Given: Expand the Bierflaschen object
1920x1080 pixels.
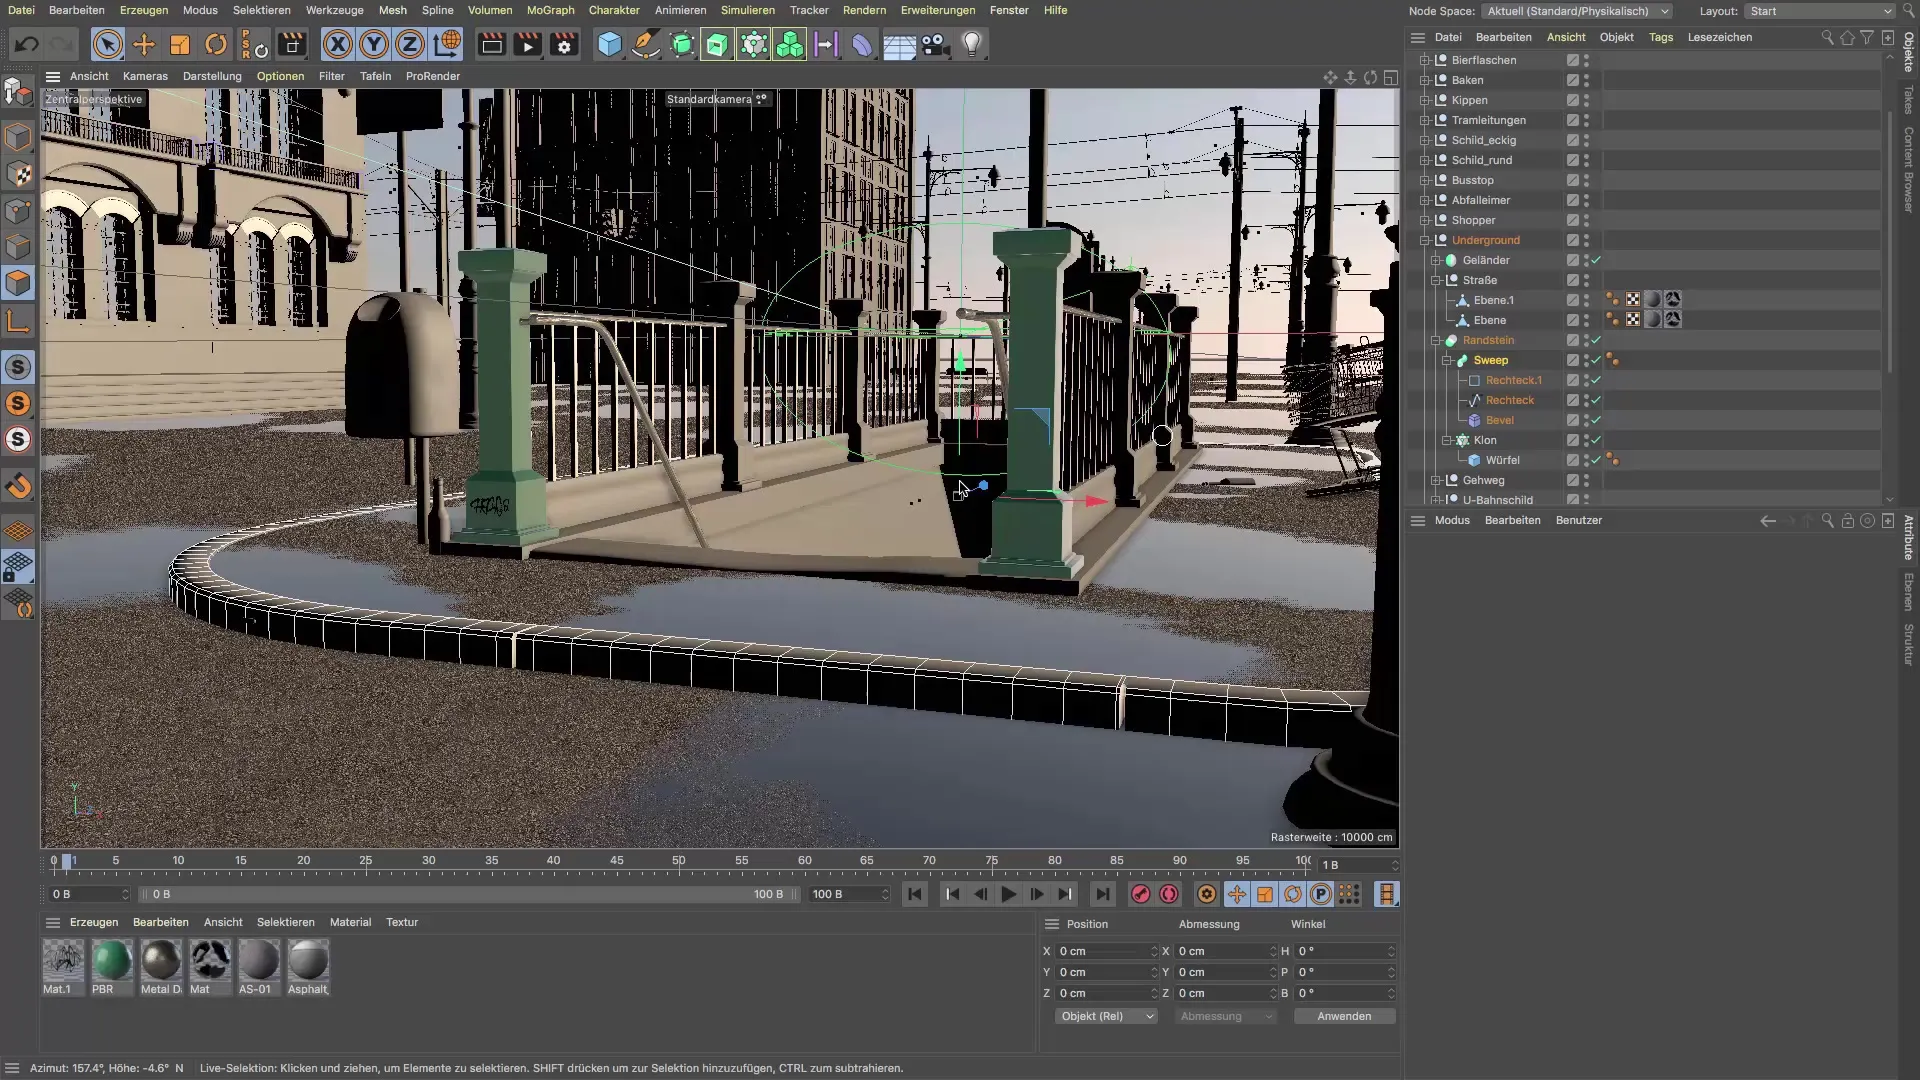Looking at the screenshot, I should coord(1425,60).
